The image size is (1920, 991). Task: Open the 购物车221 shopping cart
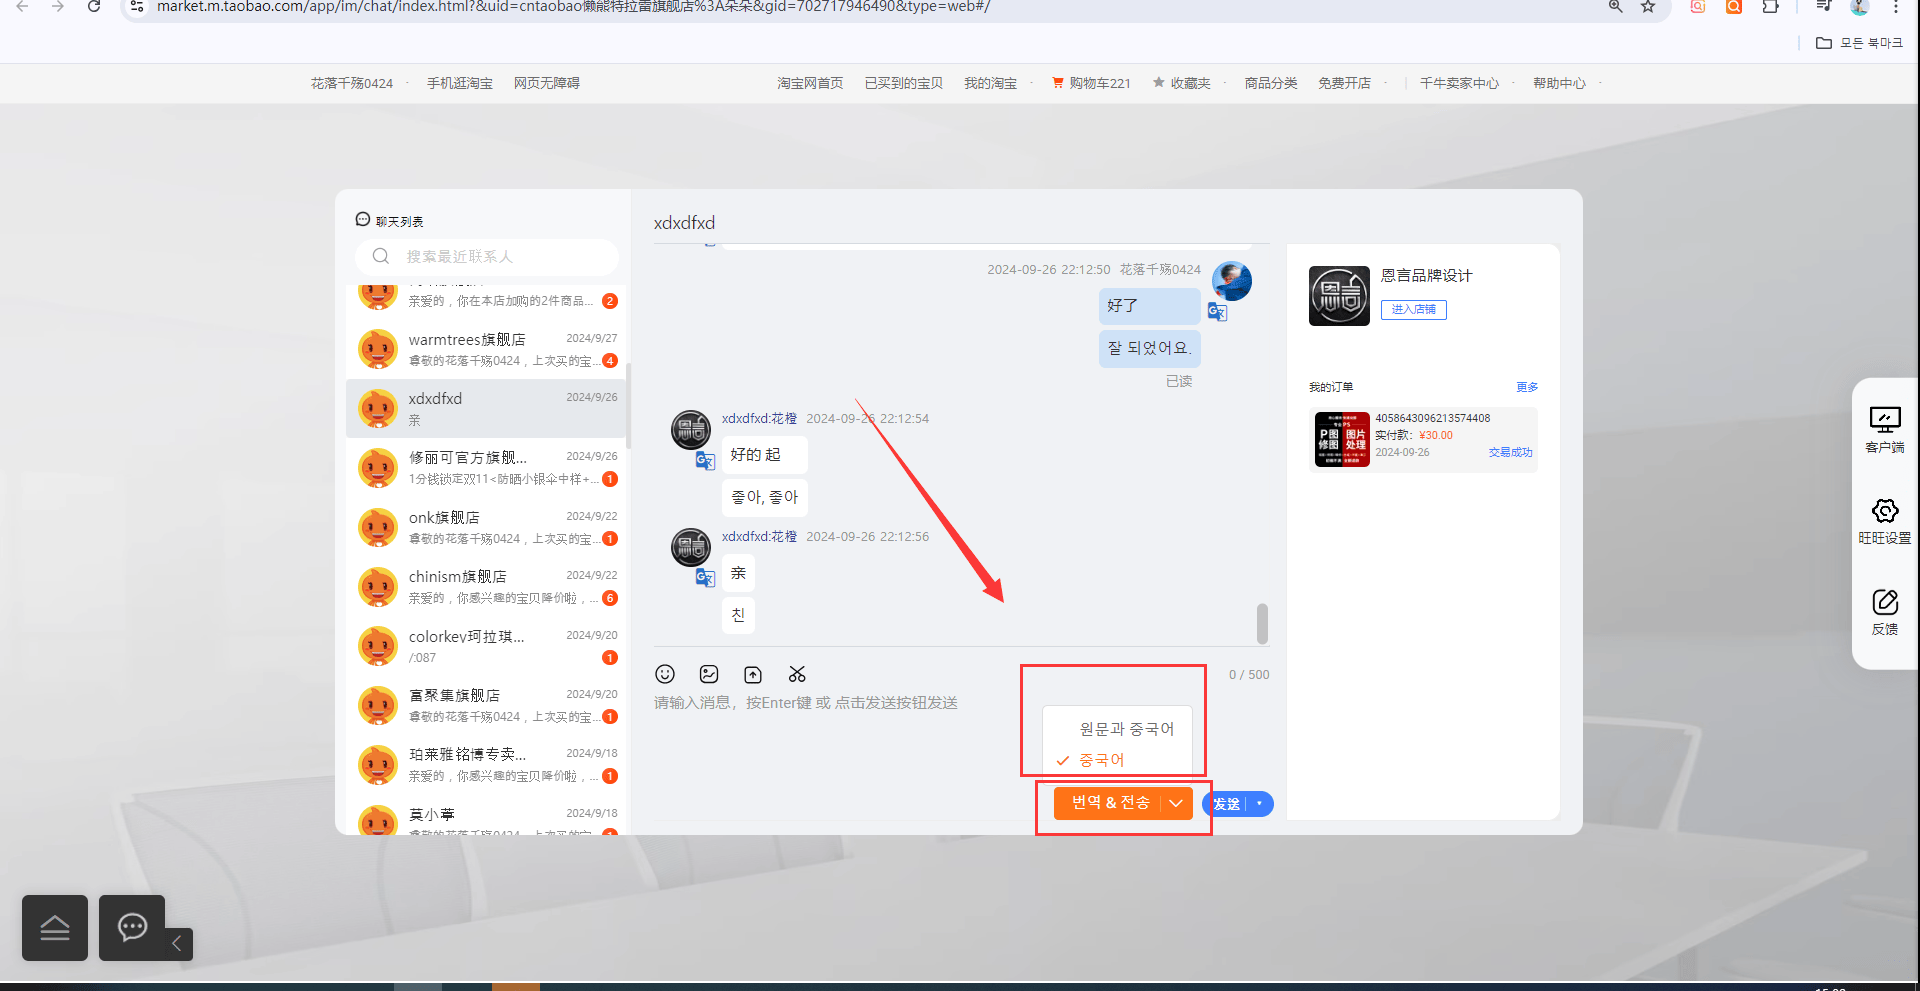point(1091,83)
